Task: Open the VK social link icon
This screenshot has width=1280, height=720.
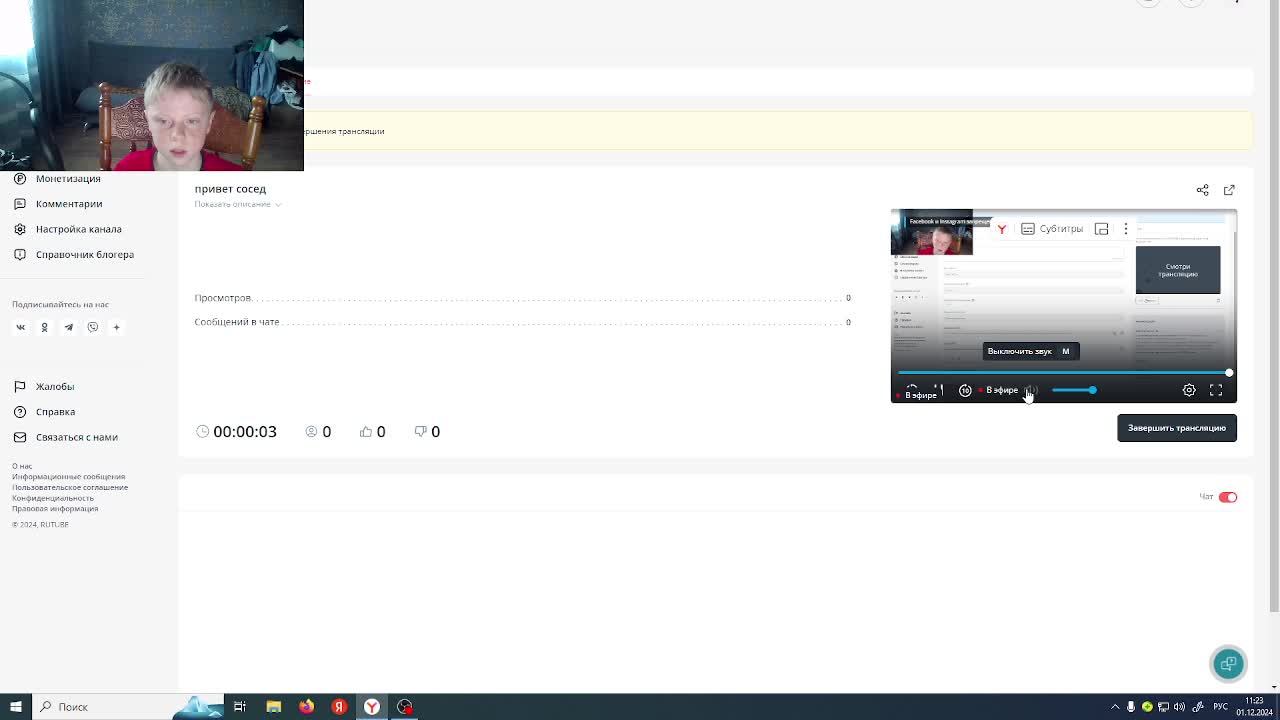Action: coord(20,327)
